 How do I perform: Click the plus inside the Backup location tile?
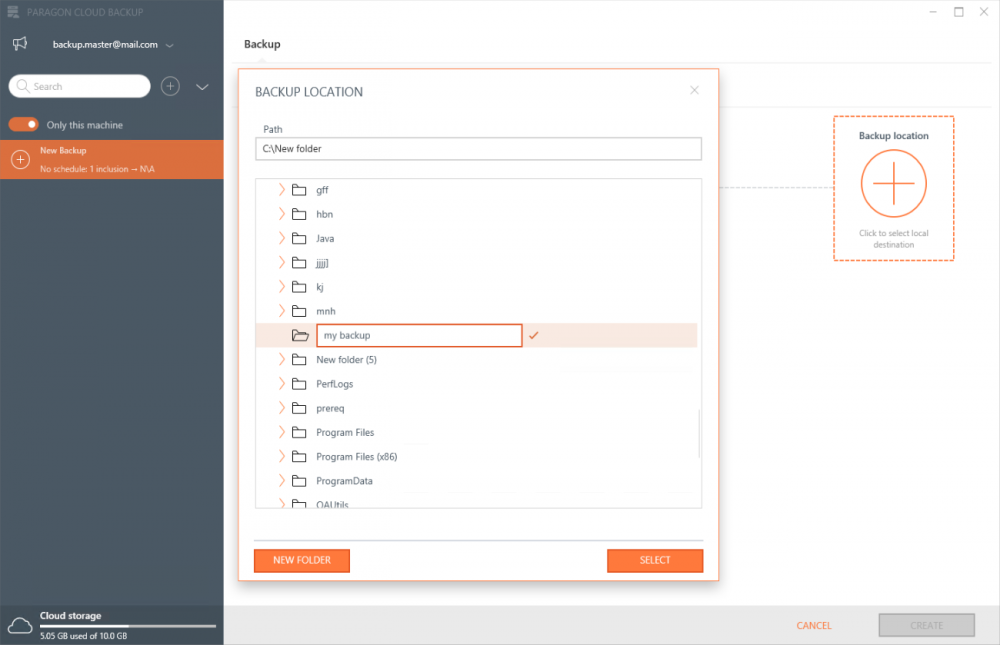click(893, 183)
